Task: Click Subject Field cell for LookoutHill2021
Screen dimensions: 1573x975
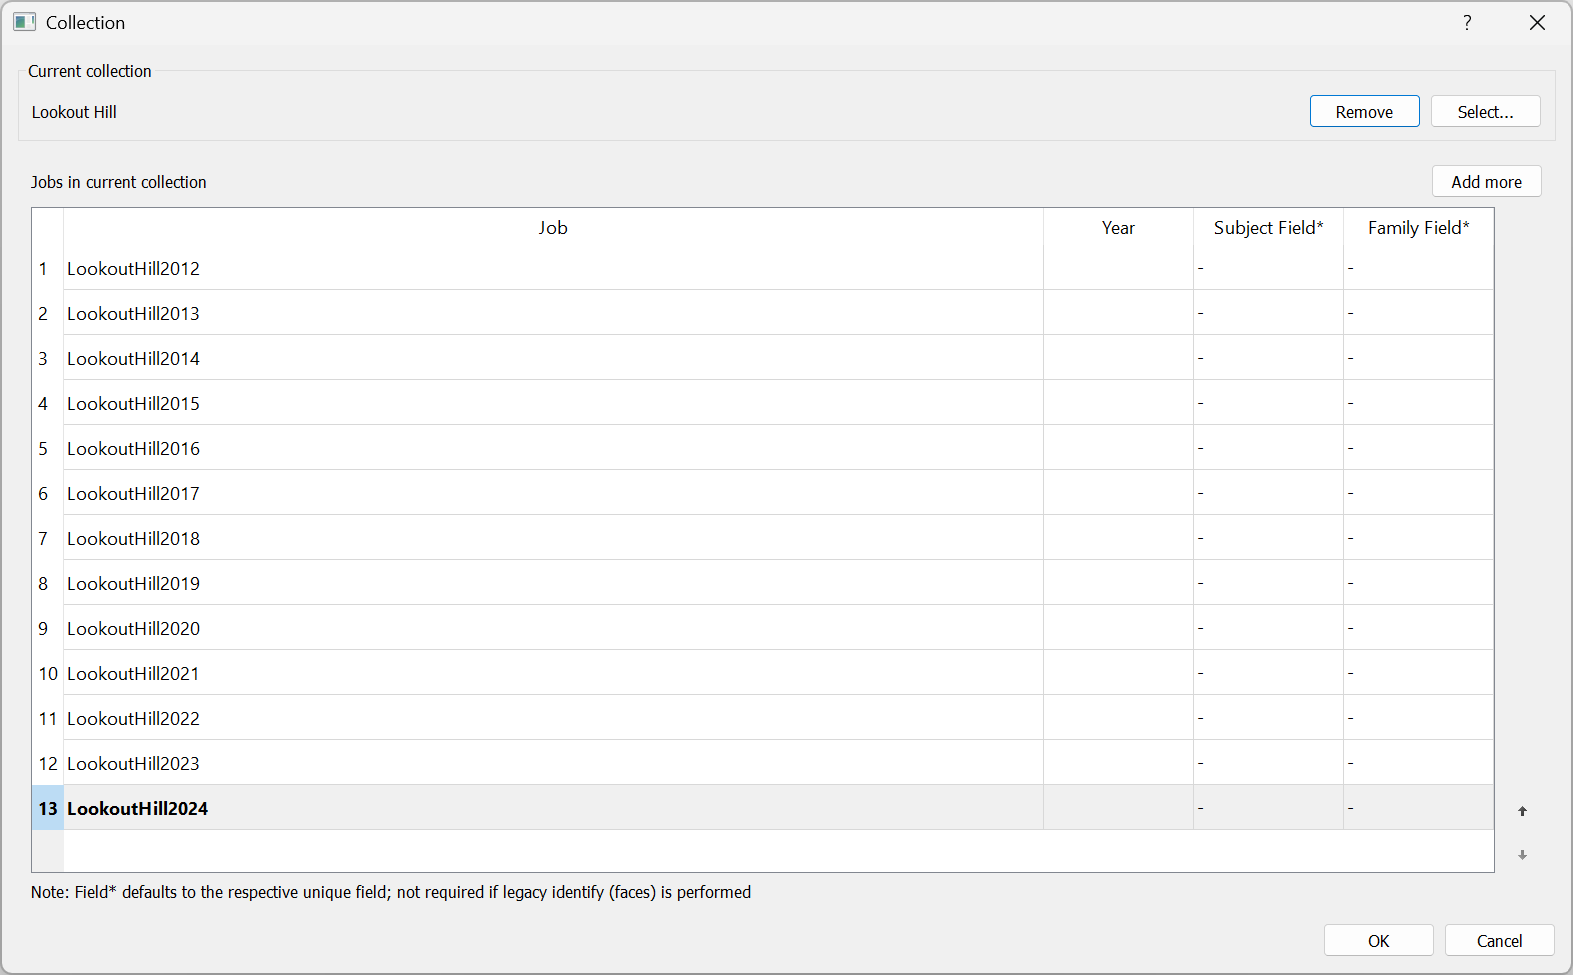Action: [x=1268, y=673]
